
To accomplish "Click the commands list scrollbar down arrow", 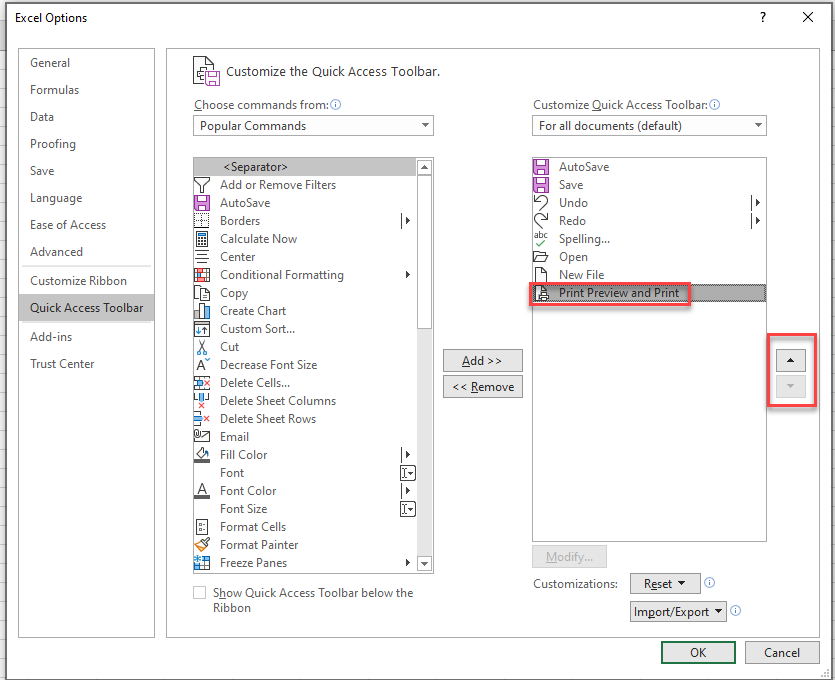I will [424, 564].
